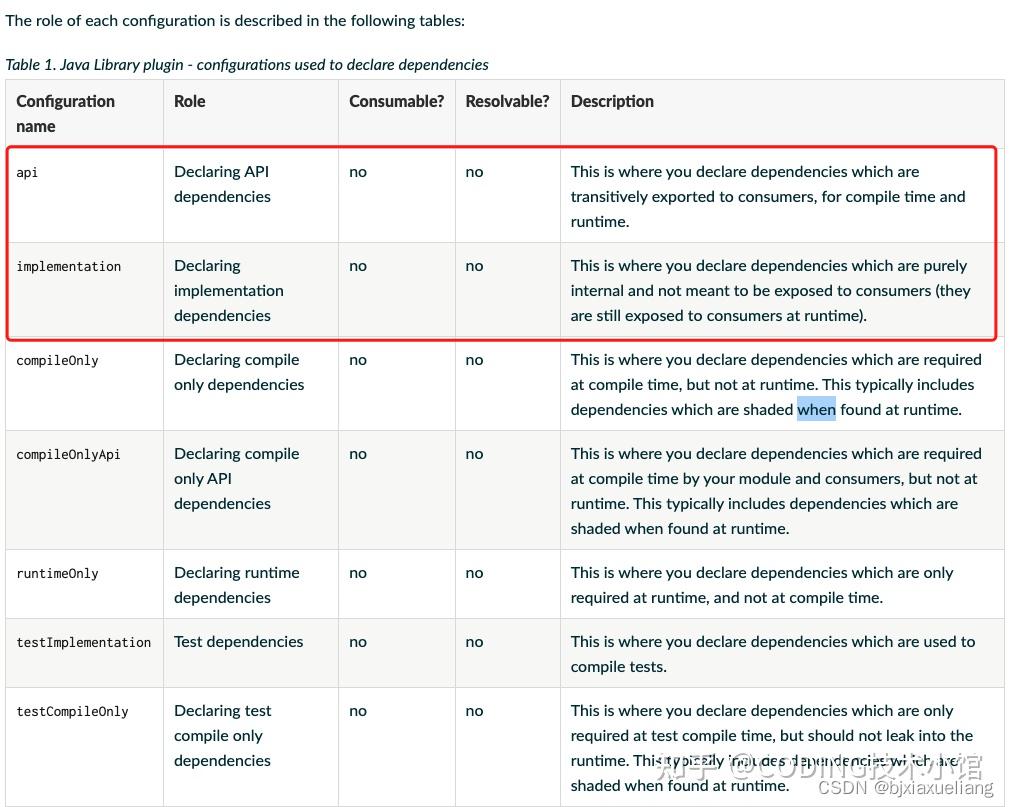
Task: Click the "testImplementation" configuration name
Action: coord(83,642)
